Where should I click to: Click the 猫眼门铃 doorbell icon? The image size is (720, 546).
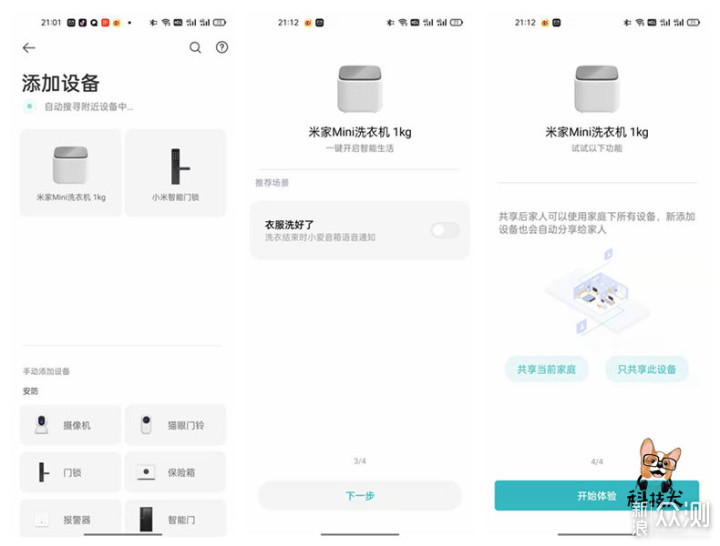coord(146,424)
